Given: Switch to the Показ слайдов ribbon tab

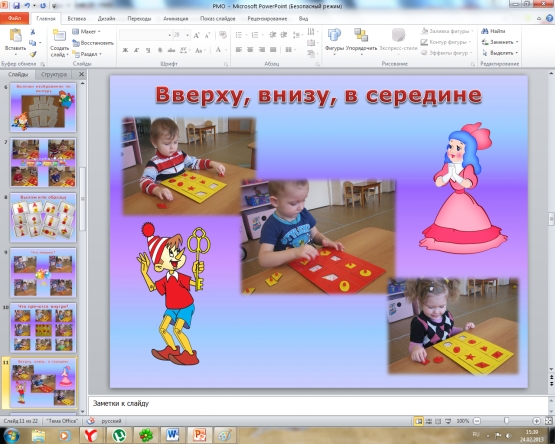Looking at the screenshot, I should [x=218, y=19].
